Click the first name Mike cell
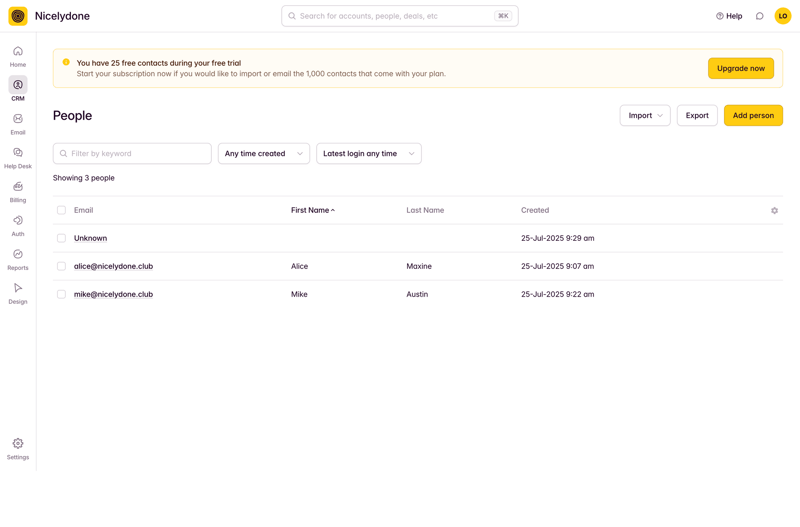800x527 pixels. click(299, 294)
